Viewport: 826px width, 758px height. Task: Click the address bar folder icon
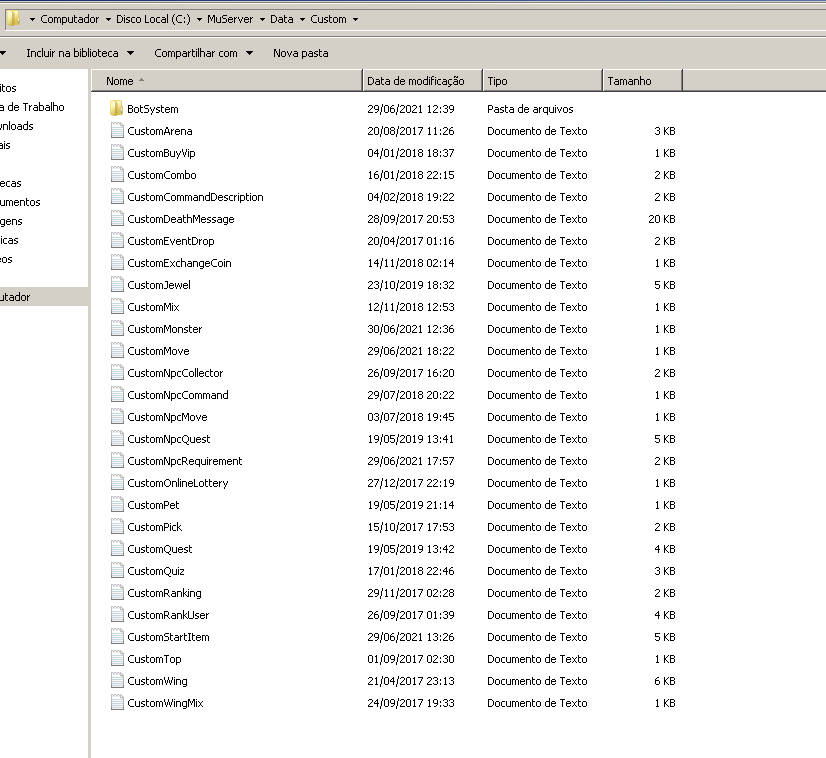pos(13,19)
